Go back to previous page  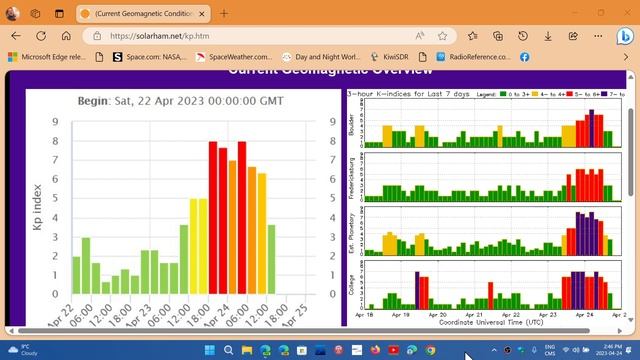[16, 36]
